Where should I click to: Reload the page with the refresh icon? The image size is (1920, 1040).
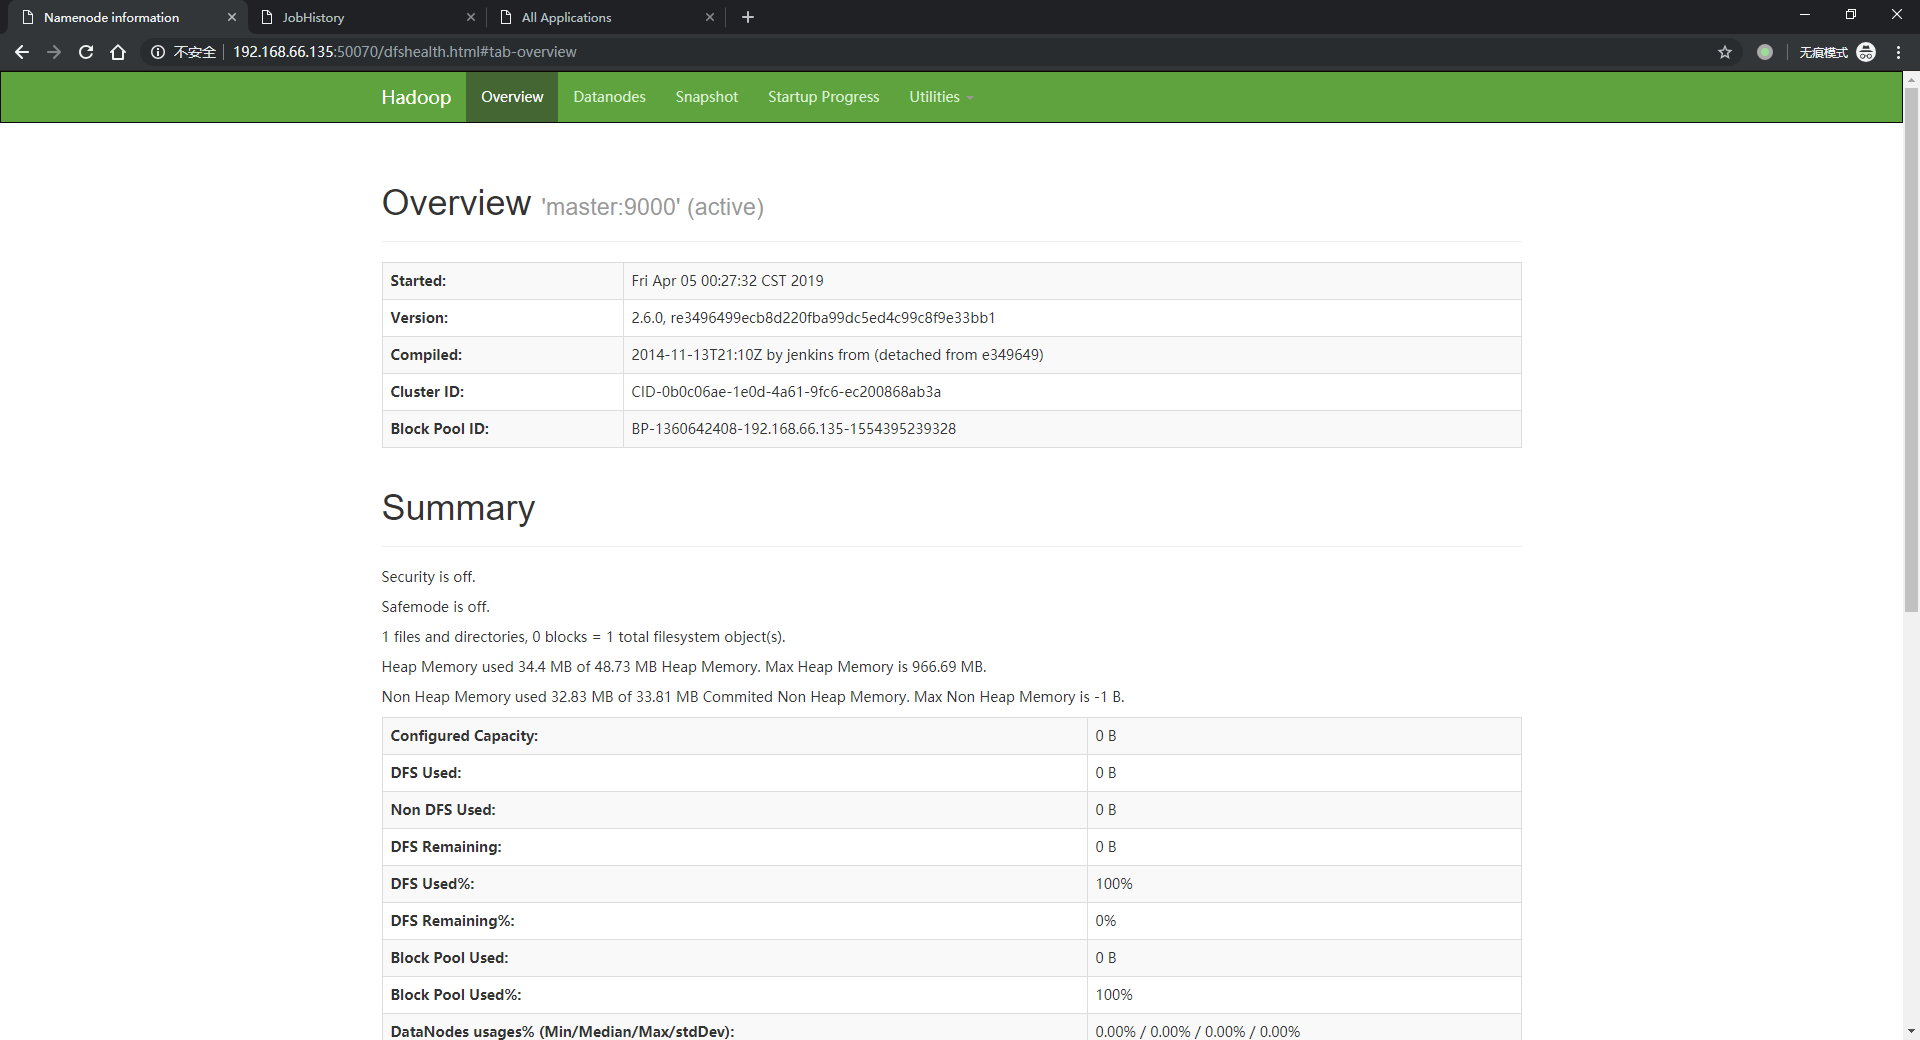click(86, 52)
